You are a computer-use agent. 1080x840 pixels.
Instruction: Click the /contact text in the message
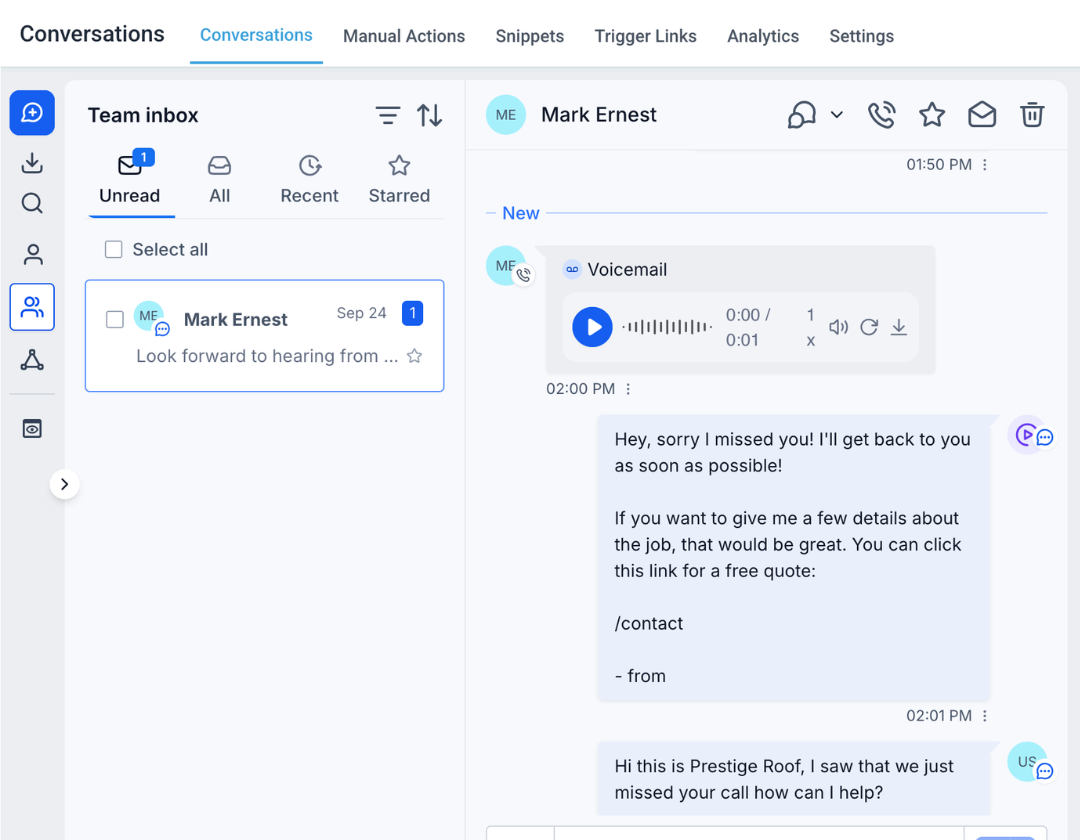click(649, 624)
